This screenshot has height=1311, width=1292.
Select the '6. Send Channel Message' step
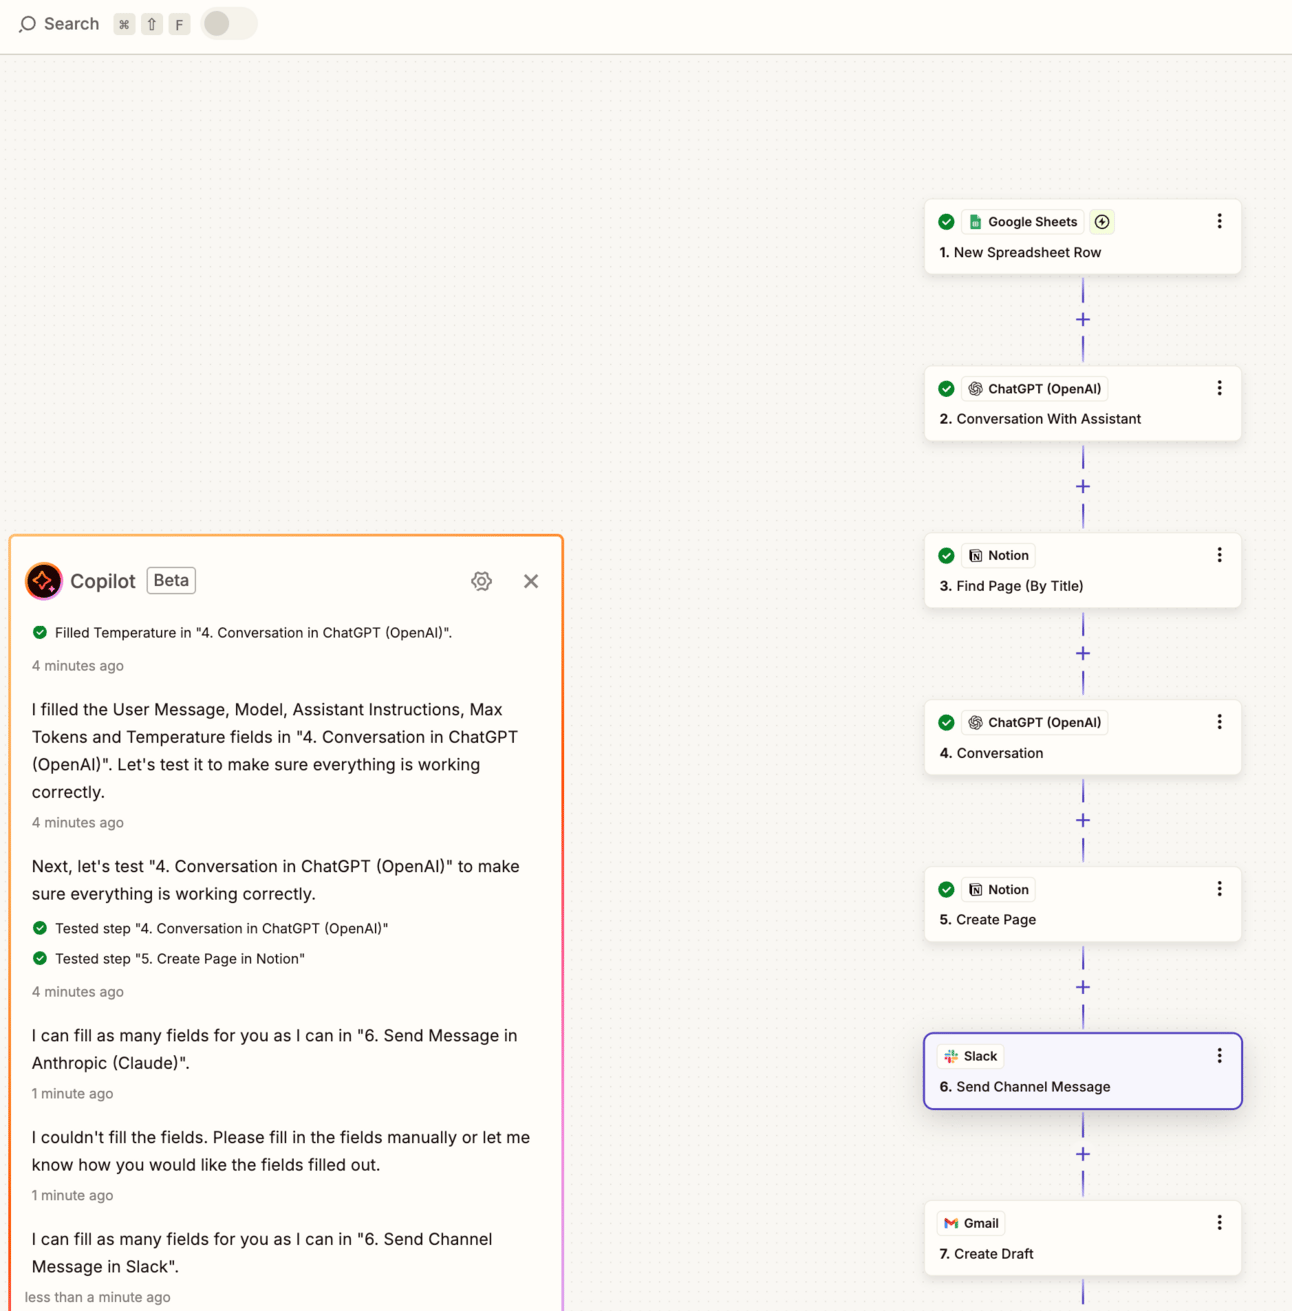[x=1083, y=1071]
